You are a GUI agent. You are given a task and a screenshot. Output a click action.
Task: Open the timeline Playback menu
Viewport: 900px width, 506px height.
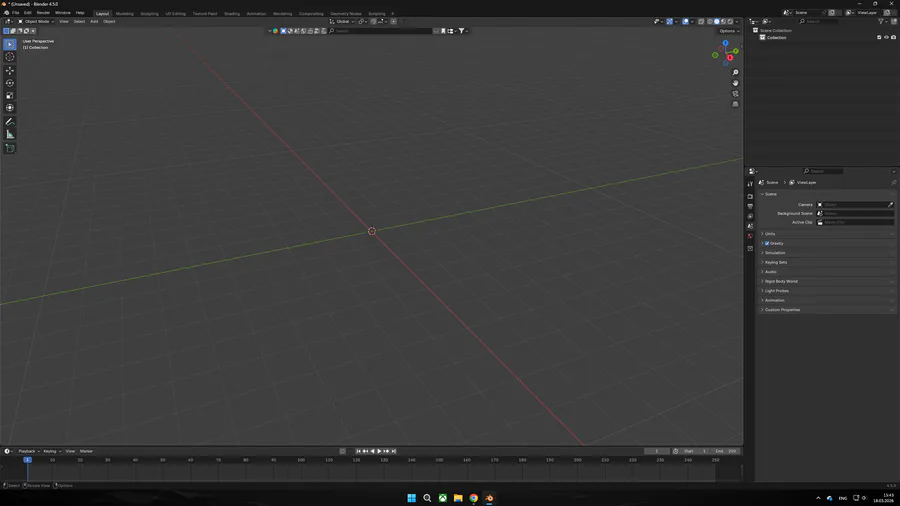29,451
